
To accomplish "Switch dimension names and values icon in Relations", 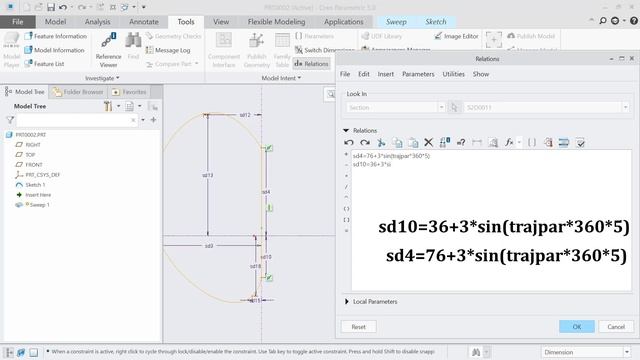I will 444,142.
